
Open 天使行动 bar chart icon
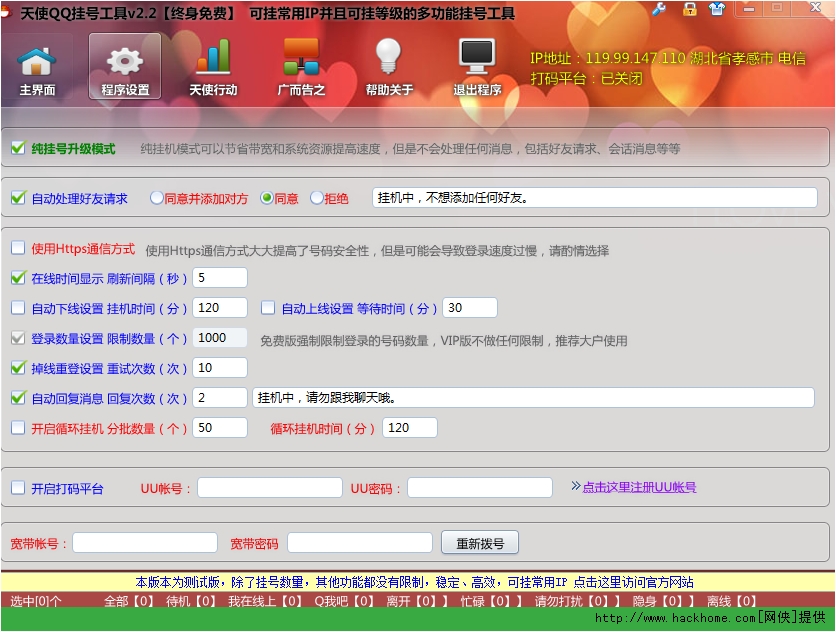(x=213, y=67)
